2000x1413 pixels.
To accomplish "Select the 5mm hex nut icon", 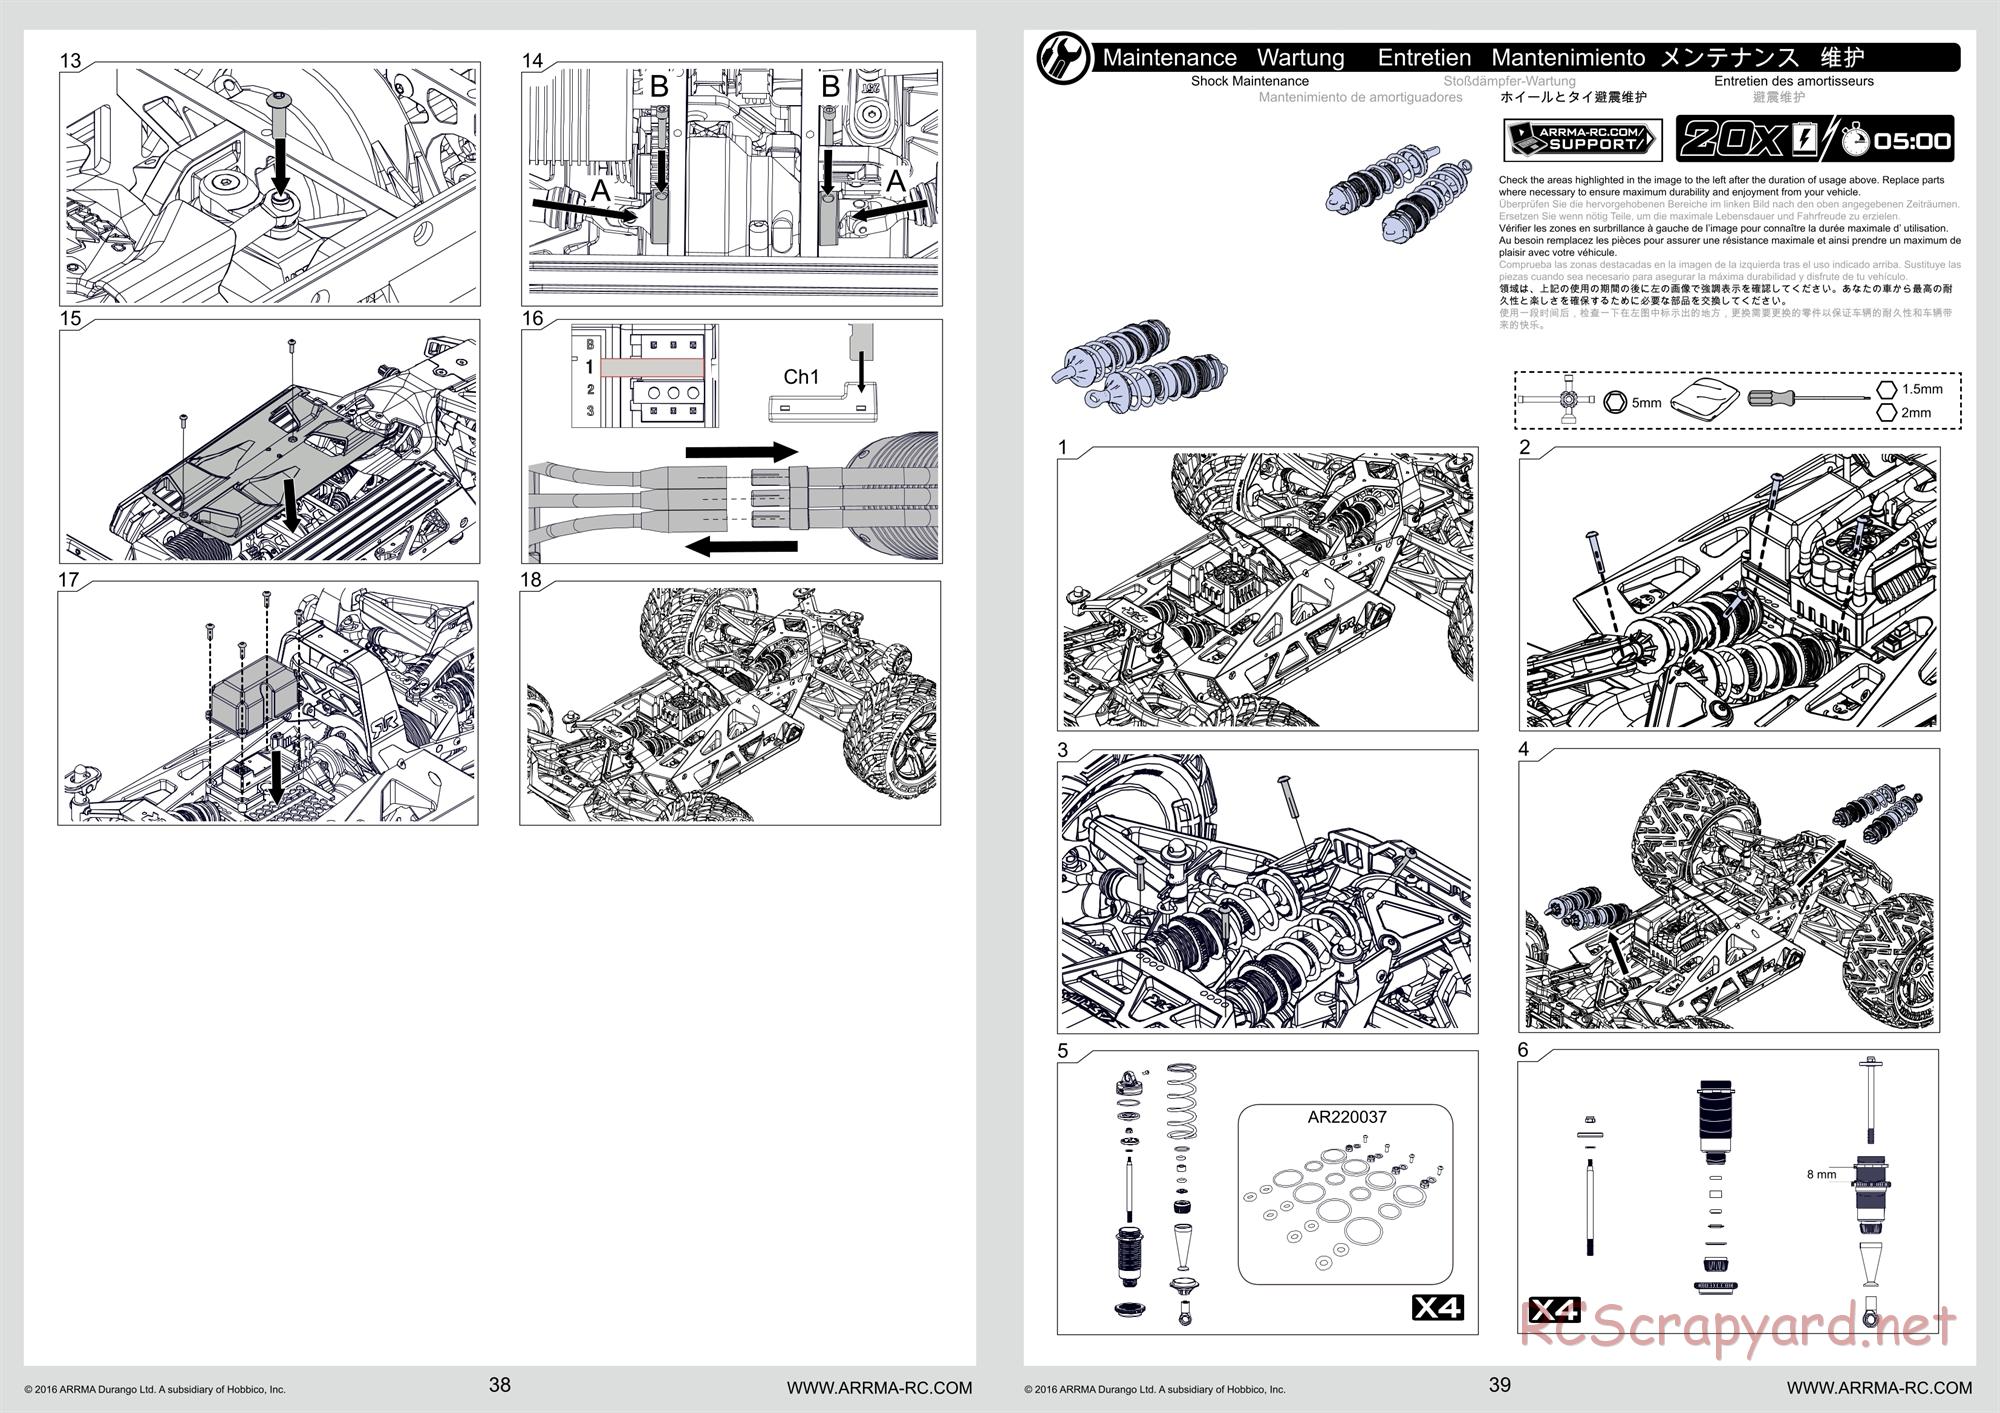I will [x=1614, y=402].
